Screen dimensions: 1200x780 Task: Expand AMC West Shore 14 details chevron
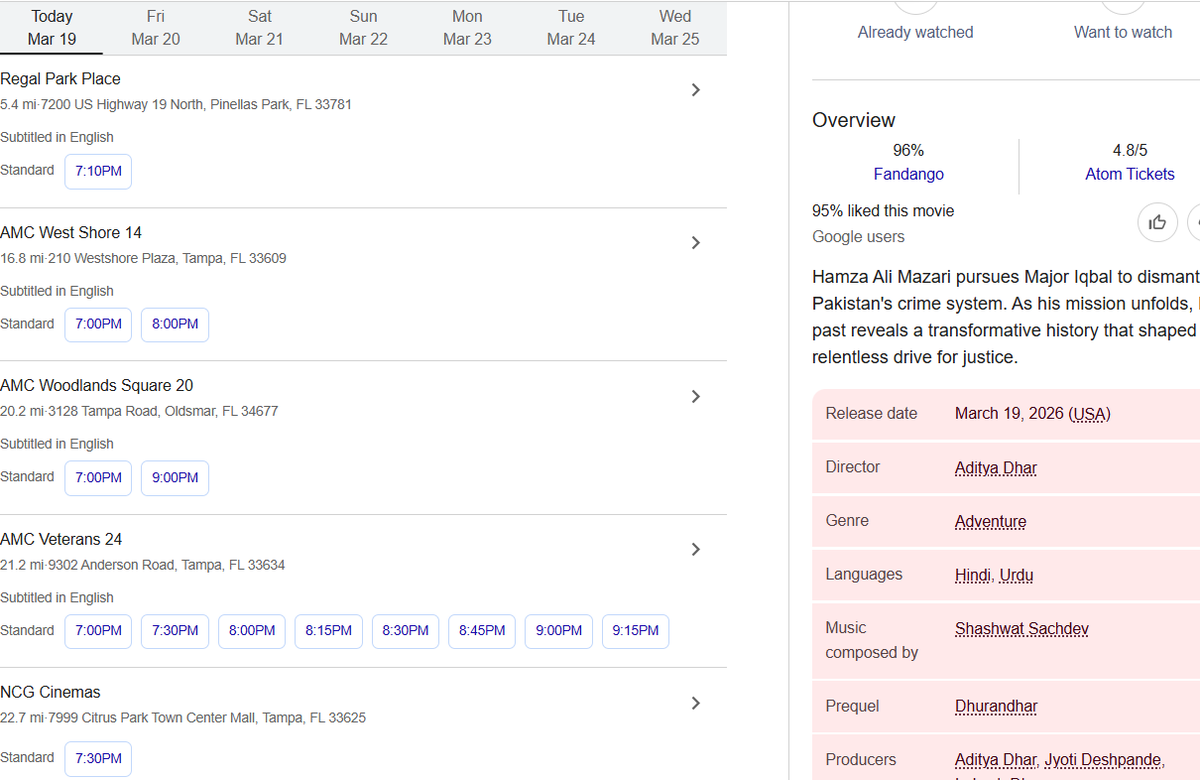click(696, 243)
